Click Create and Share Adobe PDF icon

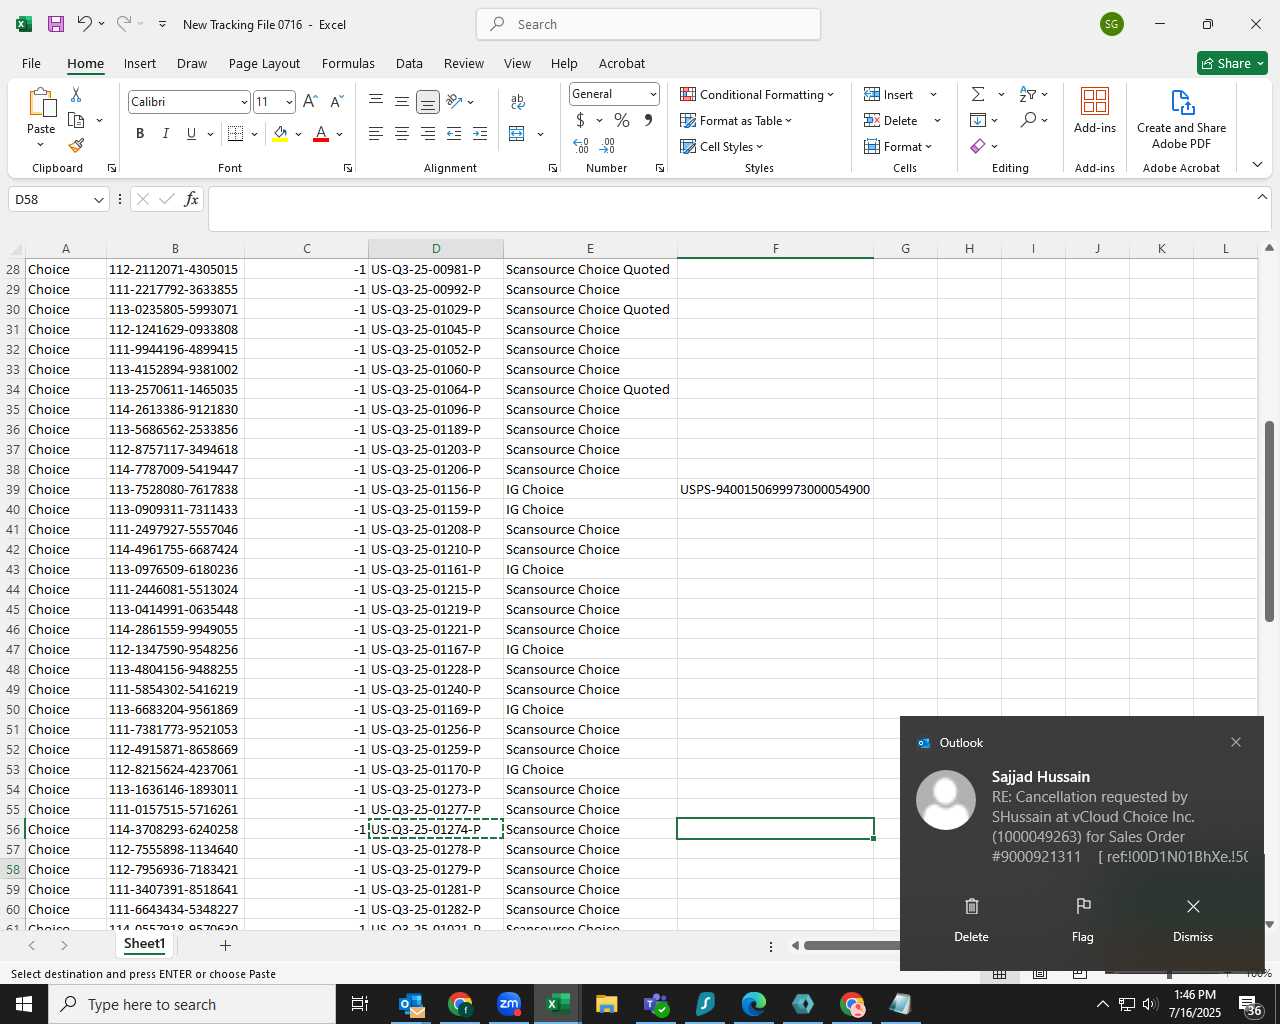point(1182,102)
